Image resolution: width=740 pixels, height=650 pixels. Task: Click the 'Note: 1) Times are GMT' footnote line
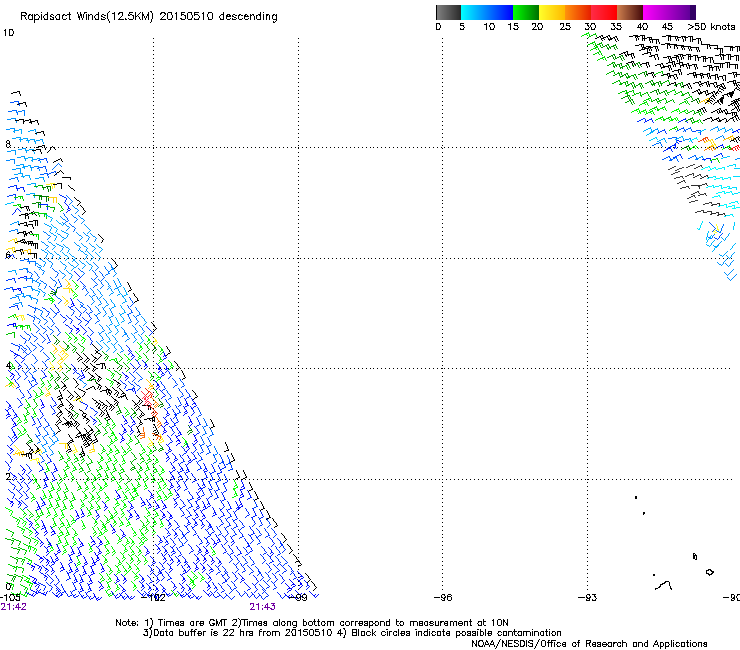click(x=311, y=623)
